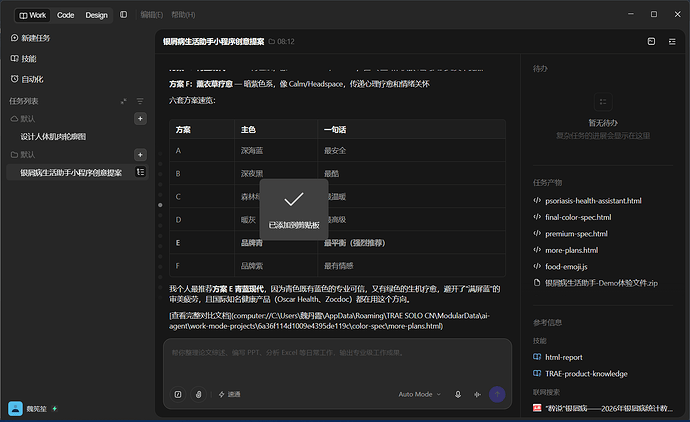Toggle the right info panel icon
690x422 pixels.
(x=672, y=41)
